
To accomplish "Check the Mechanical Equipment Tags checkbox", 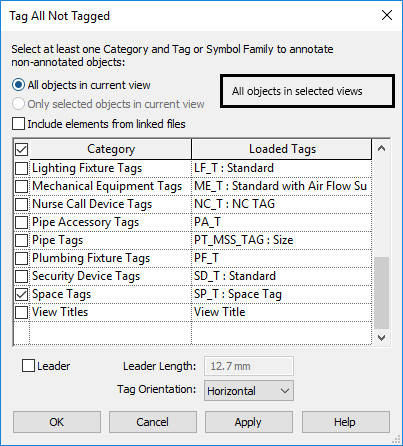I will click(22, 186).
